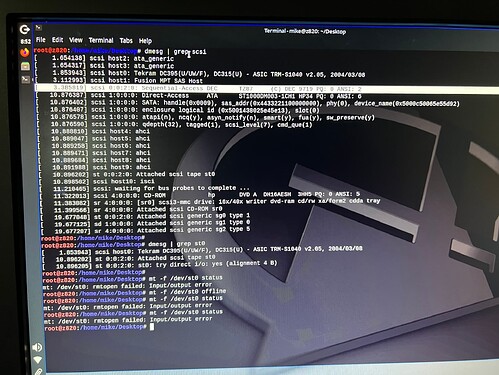Click the terminal window title bar

(x=267, y=30)
